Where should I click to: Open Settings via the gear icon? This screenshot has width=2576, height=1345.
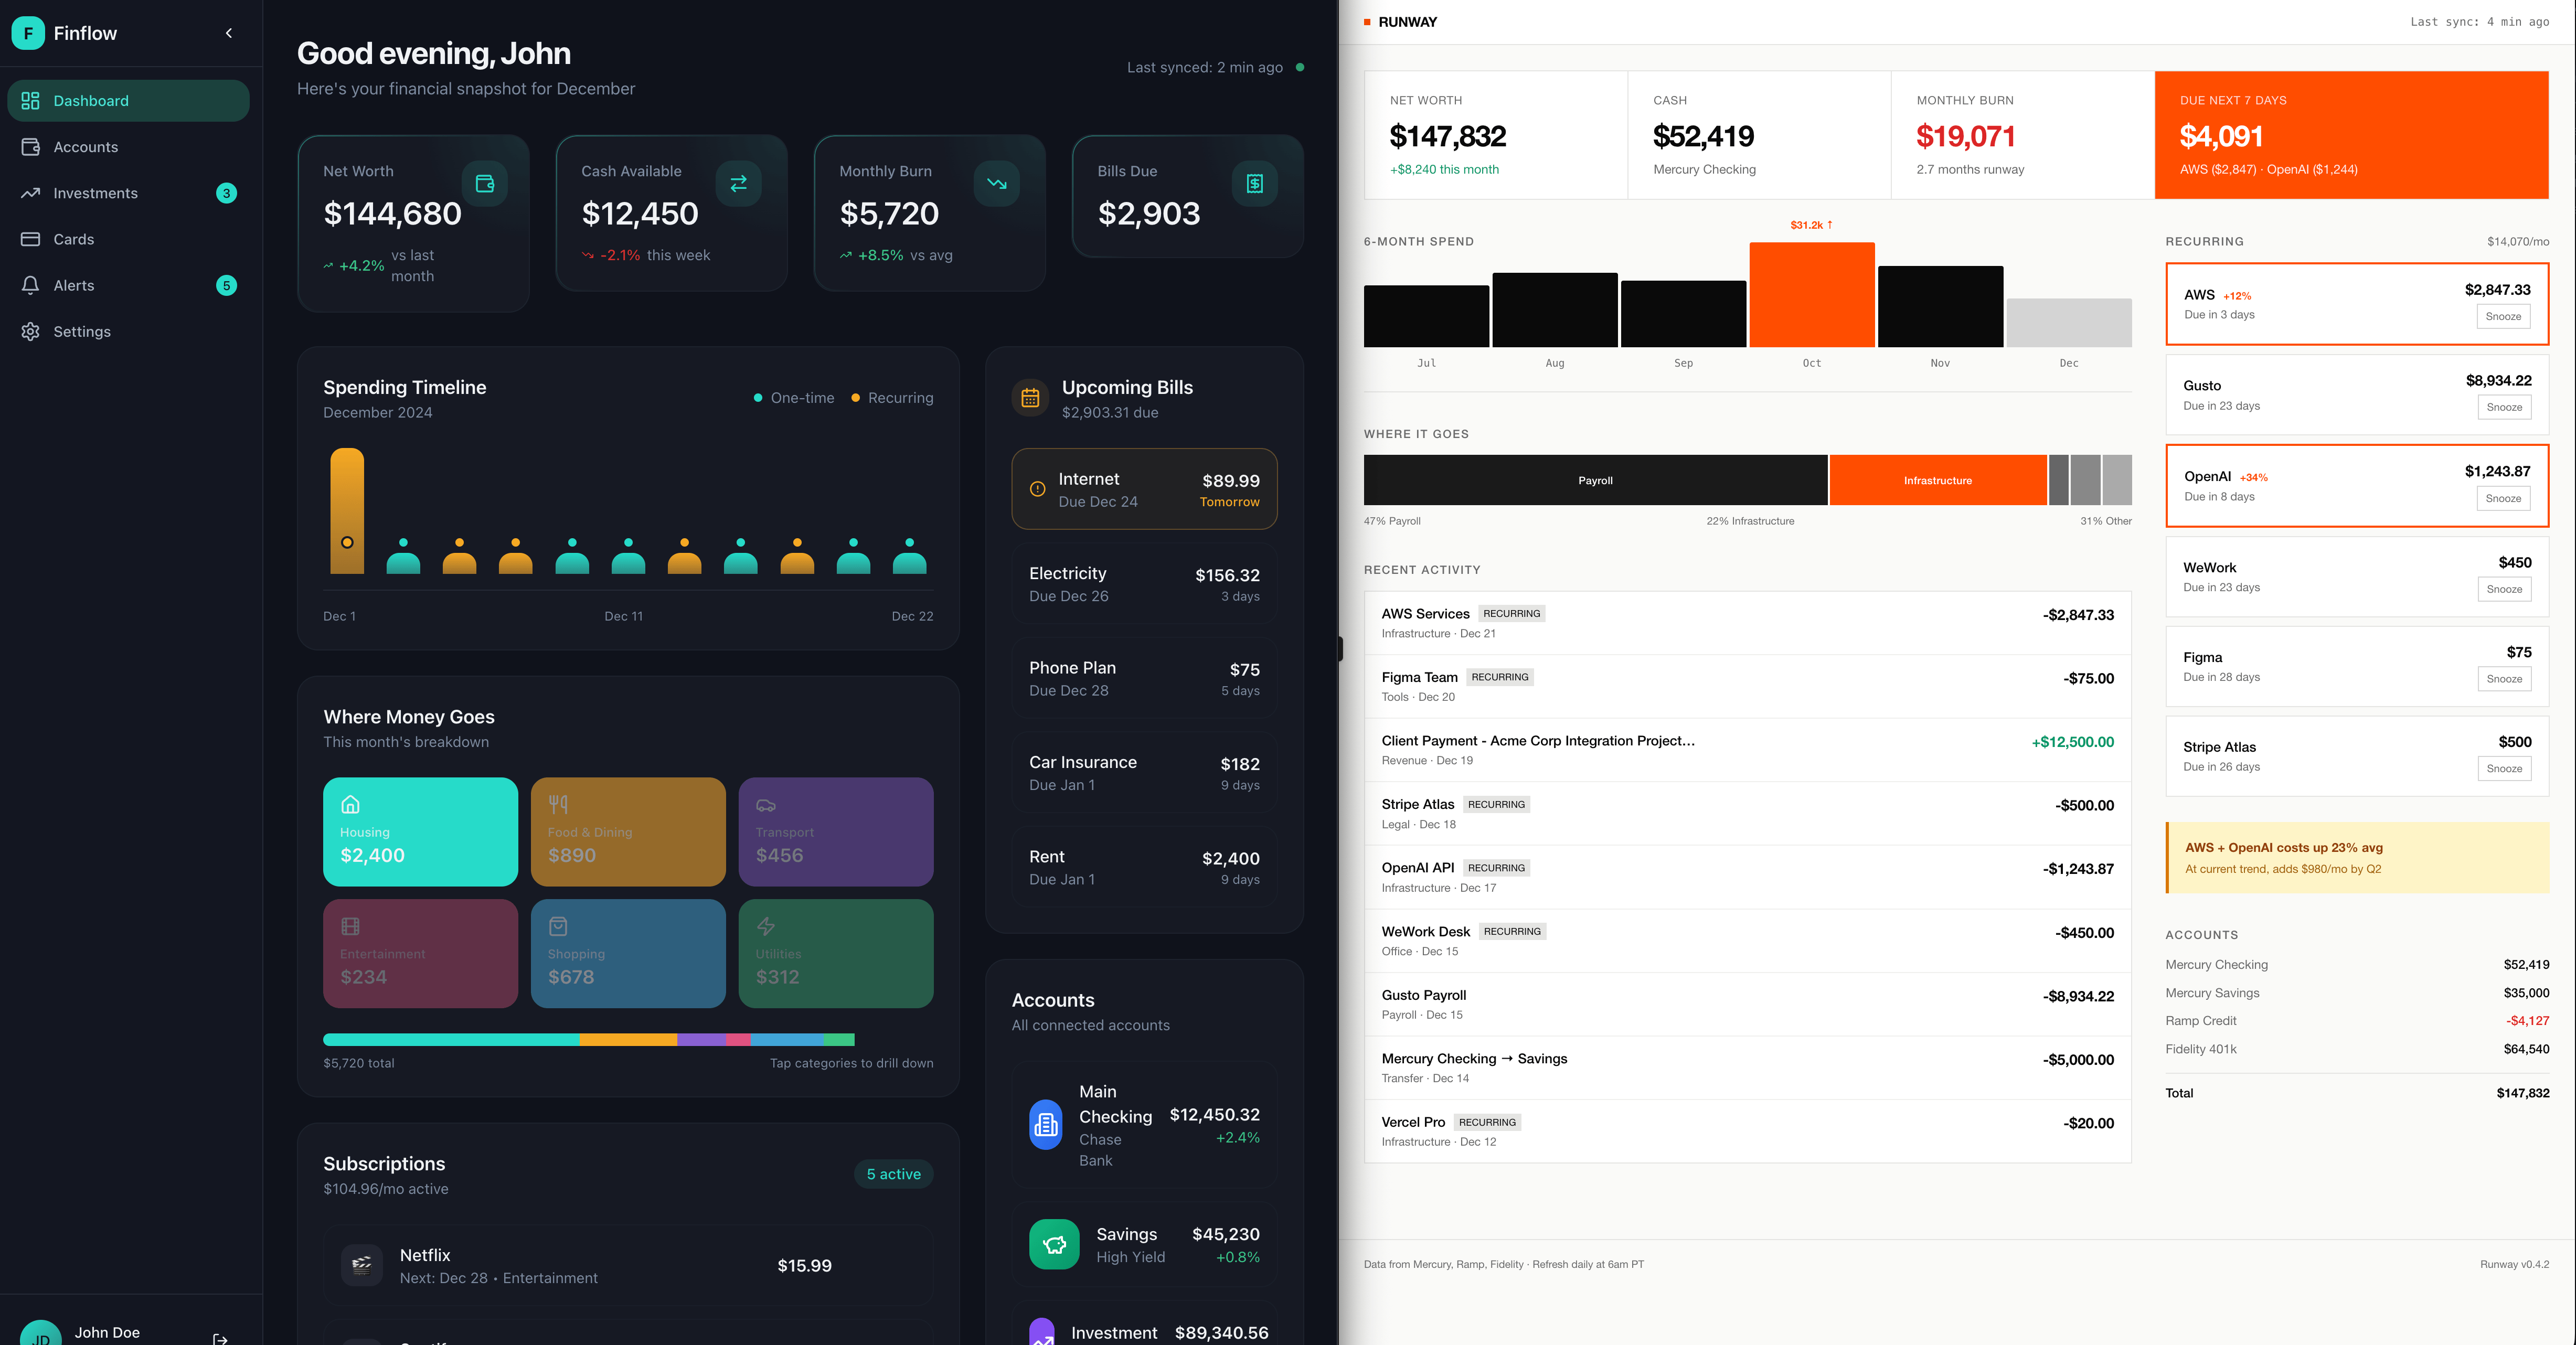(31, 331)
